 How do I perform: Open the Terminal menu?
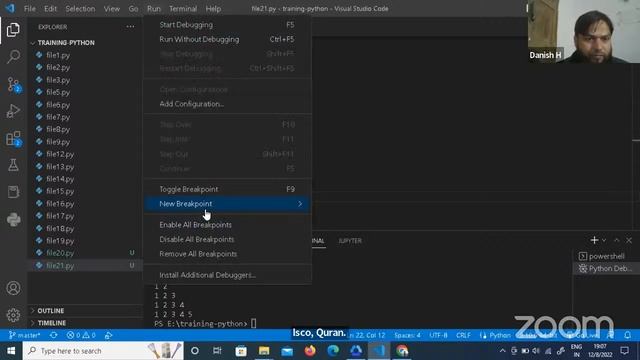pos(183,9)
